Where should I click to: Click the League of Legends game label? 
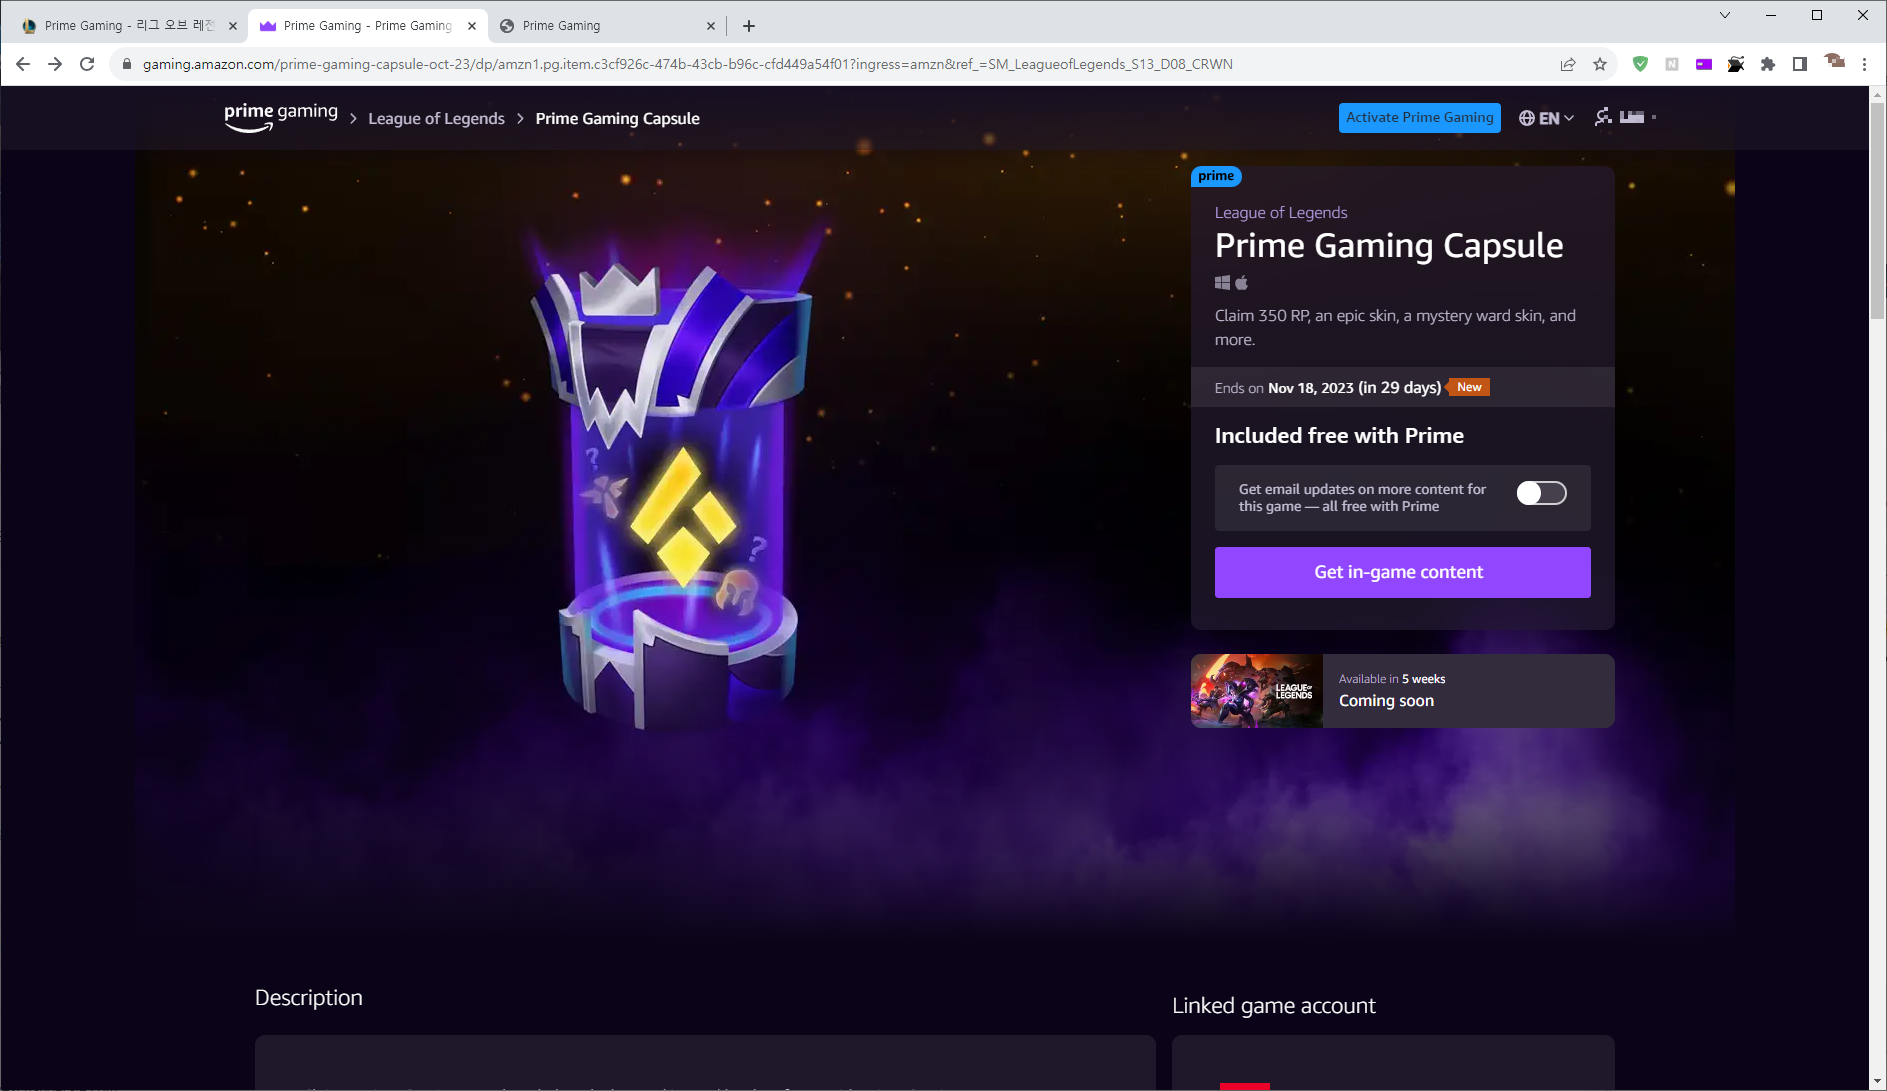click(1281, 212)
